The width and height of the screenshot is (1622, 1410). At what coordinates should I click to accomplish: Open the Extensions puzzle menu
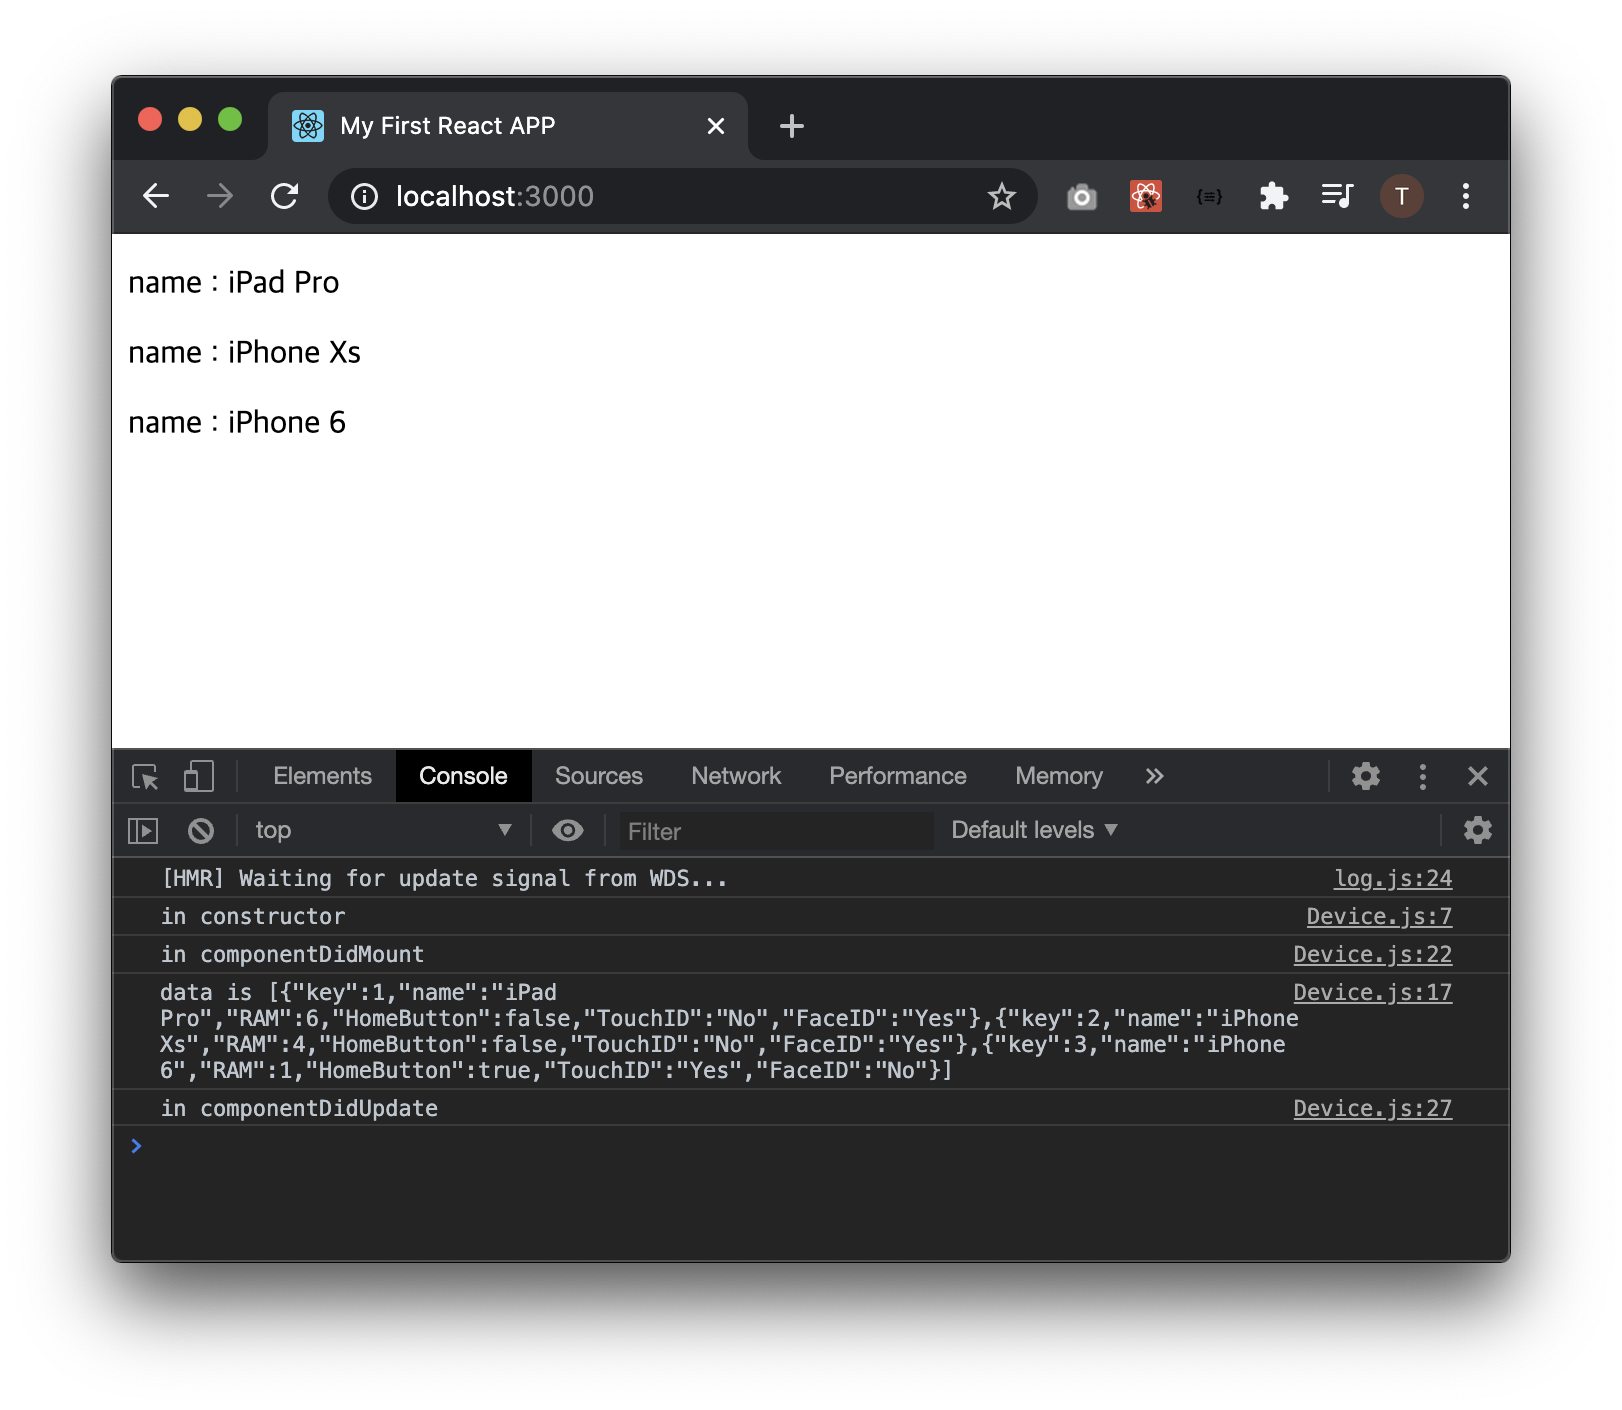coord(1273,196)
